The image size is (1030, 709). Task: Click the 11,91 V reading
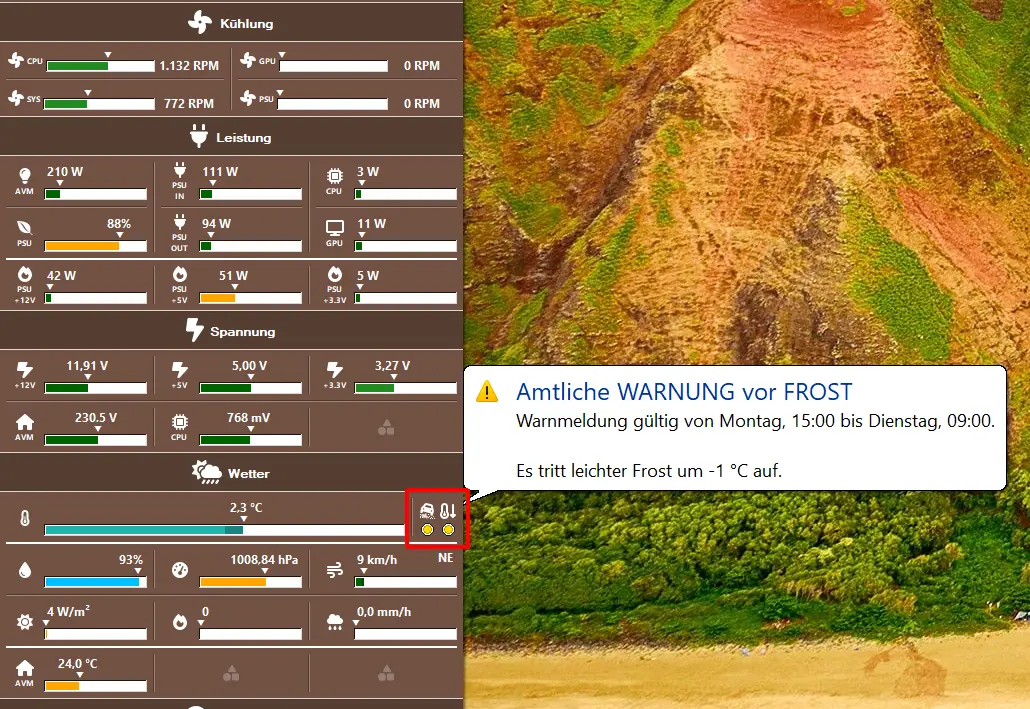[x=87, y=365]
